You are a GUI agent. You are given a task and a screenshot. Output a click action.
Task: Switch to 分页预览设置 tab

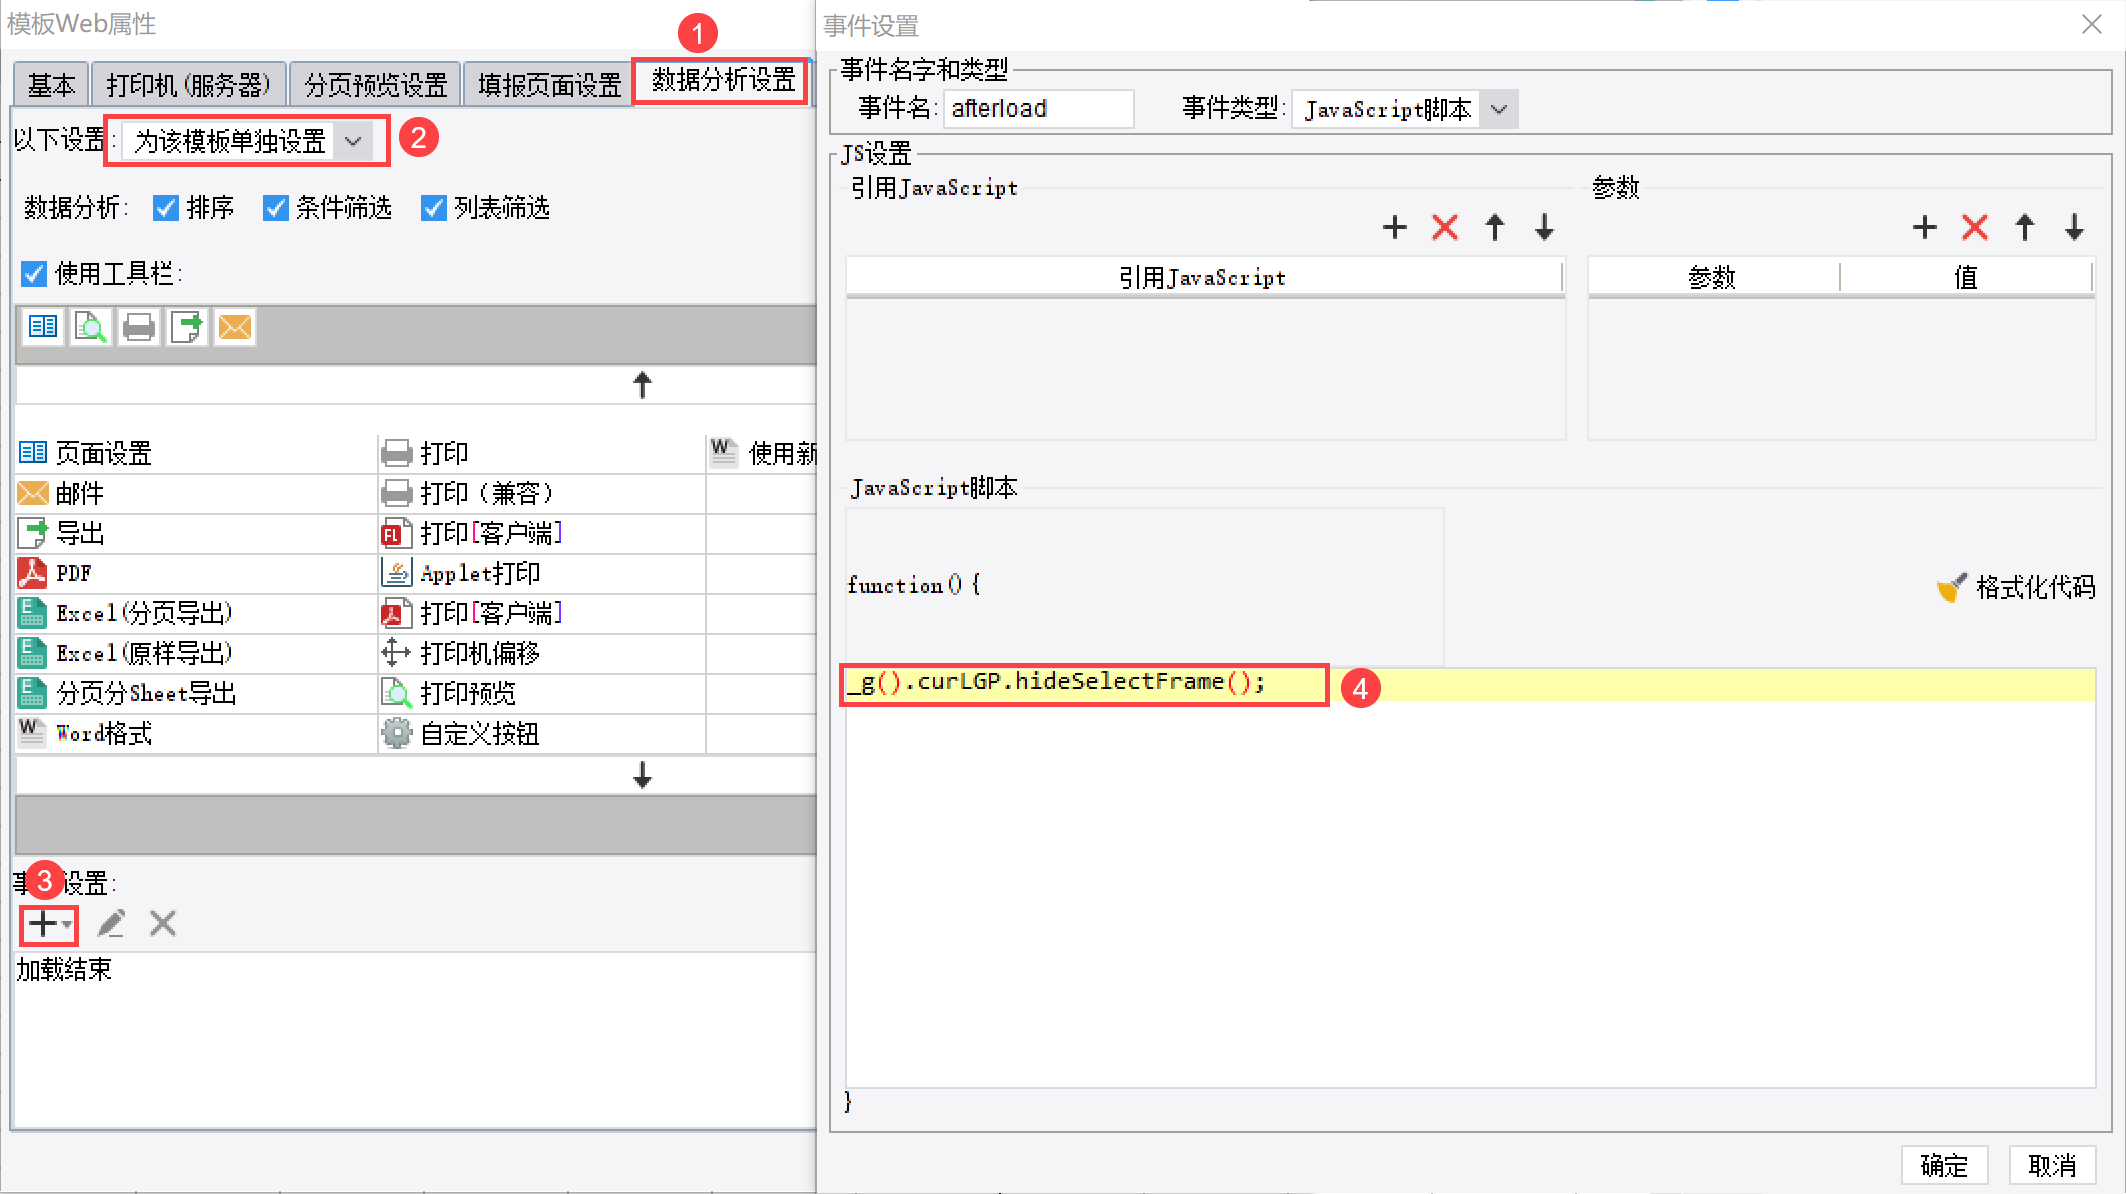click(375, 85)
